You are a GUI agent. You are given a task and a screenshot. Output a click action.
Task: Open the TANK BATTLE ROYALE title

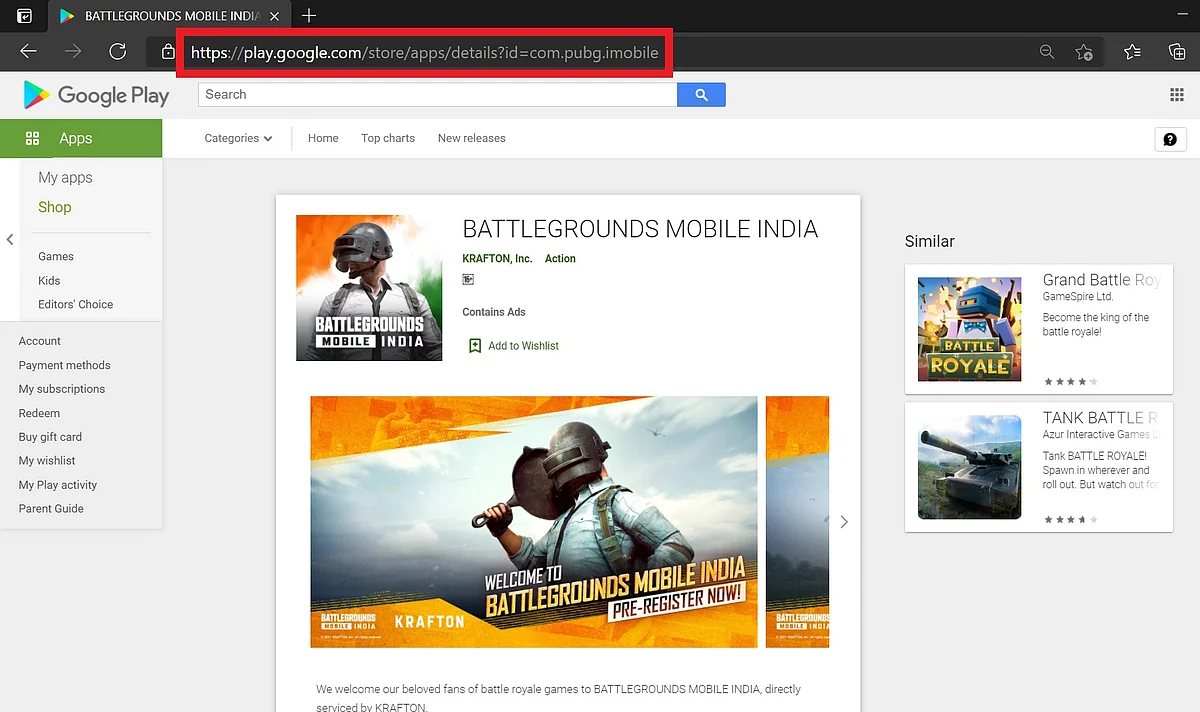click(1100, 418)
